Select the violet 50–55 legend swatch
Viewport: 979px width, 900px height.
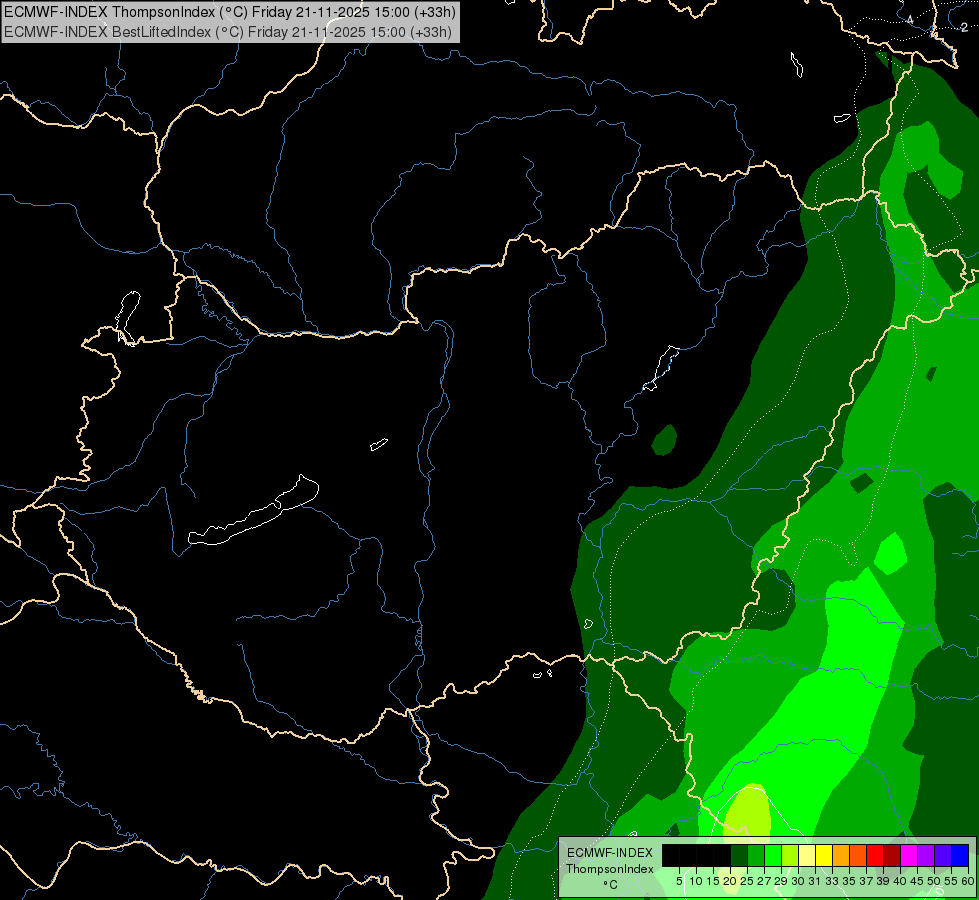tap(942, 855)
